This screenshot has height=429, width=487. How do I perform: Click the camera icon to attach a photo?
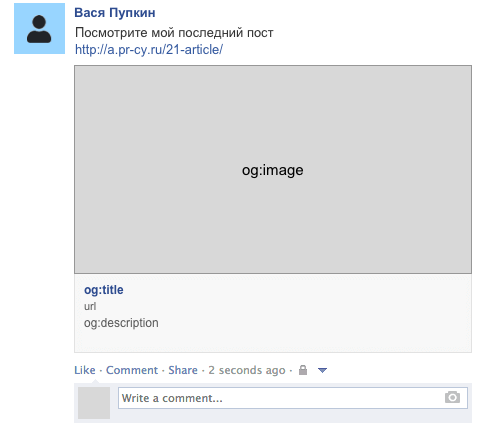point(452,397)
